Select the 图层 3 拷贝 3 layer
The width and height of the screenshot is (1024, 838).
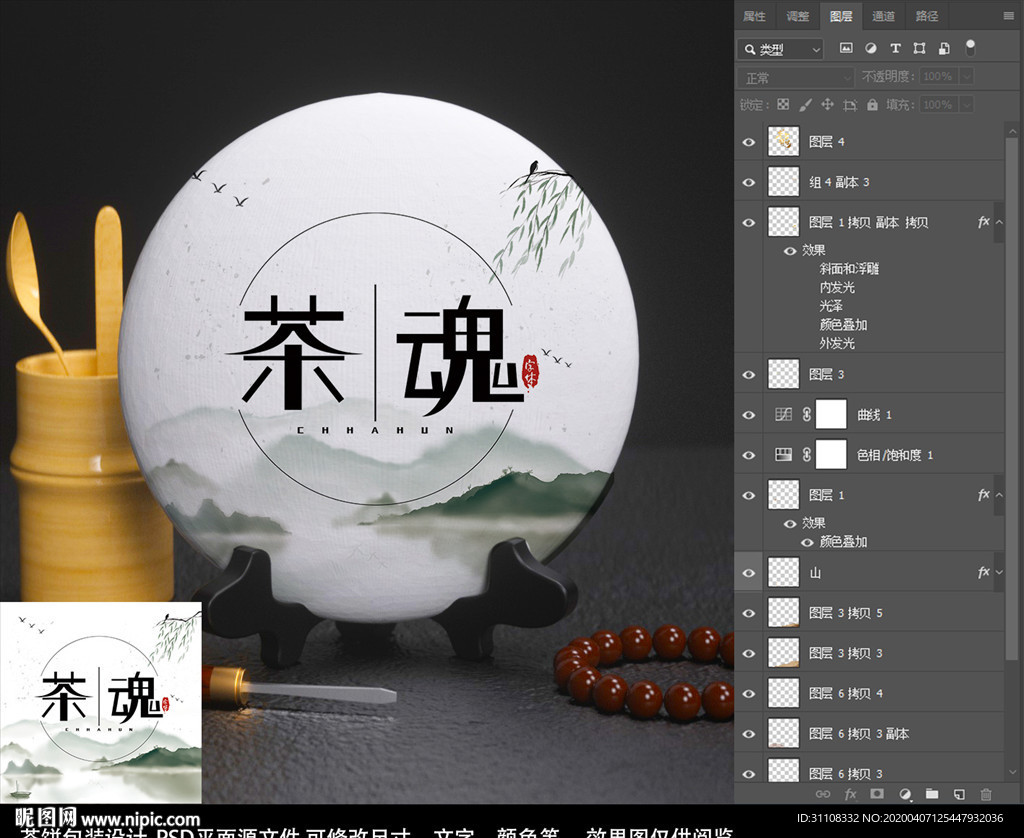point(869,653)
